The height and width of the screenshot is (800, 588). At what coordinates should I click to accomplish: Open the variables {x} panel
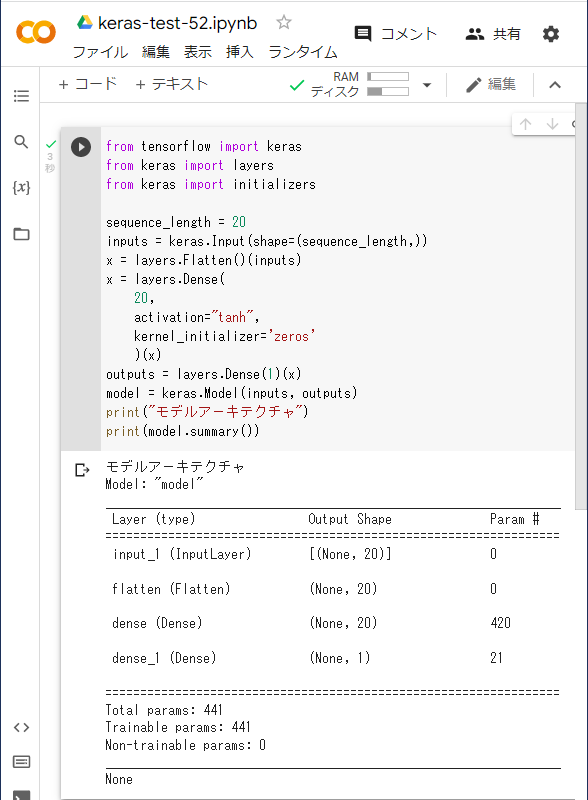[x=21, y=187]
